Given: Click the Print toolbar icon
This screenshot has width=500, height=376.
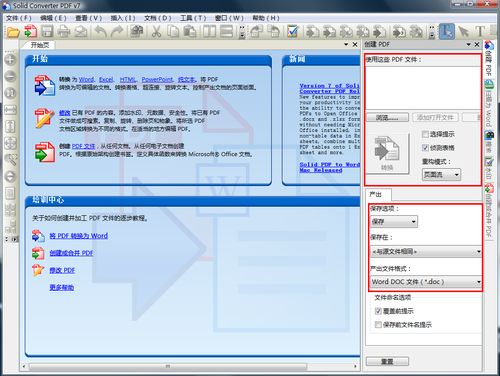Looking at the screenshot, I should pos(64,32).
